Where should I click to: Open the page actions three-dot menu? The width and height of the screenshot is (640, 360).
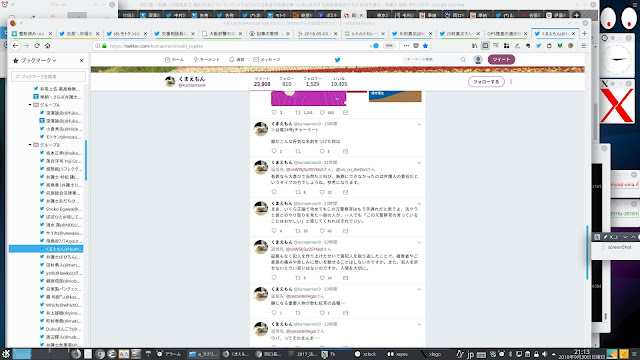click(406, 46)
